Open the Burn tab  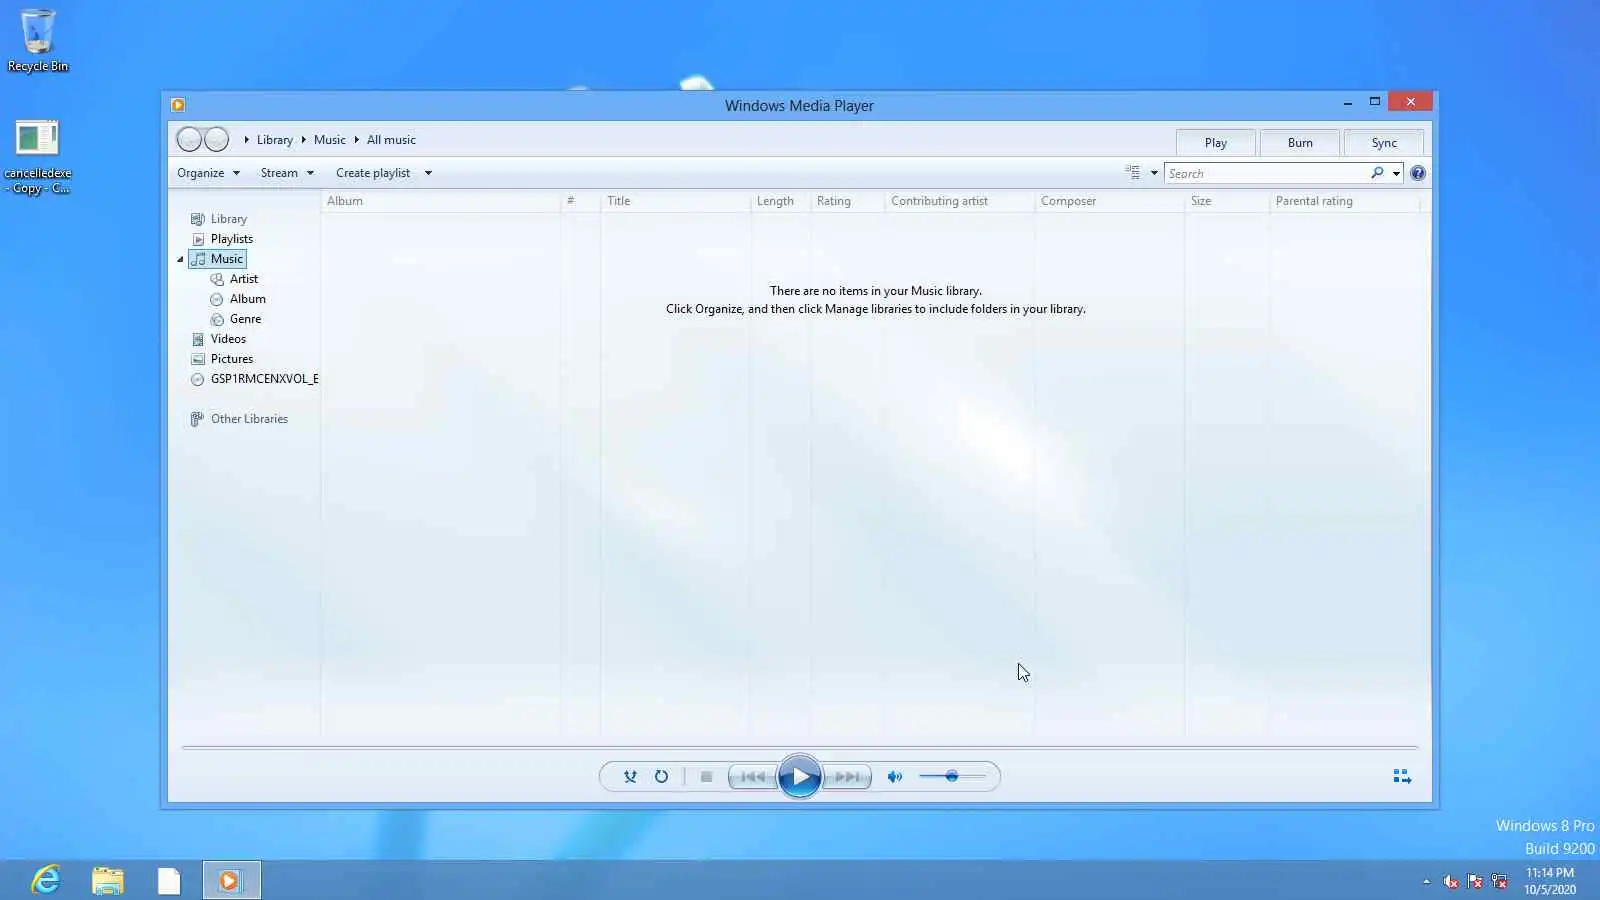1300,143
